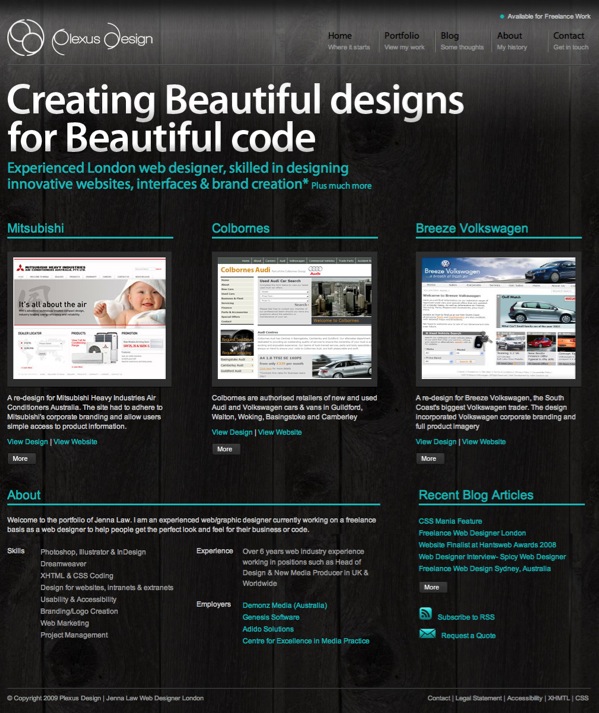Open Centre for Excellence in Media Practice
Screen dimensions: 599x713
pos(306,641)
